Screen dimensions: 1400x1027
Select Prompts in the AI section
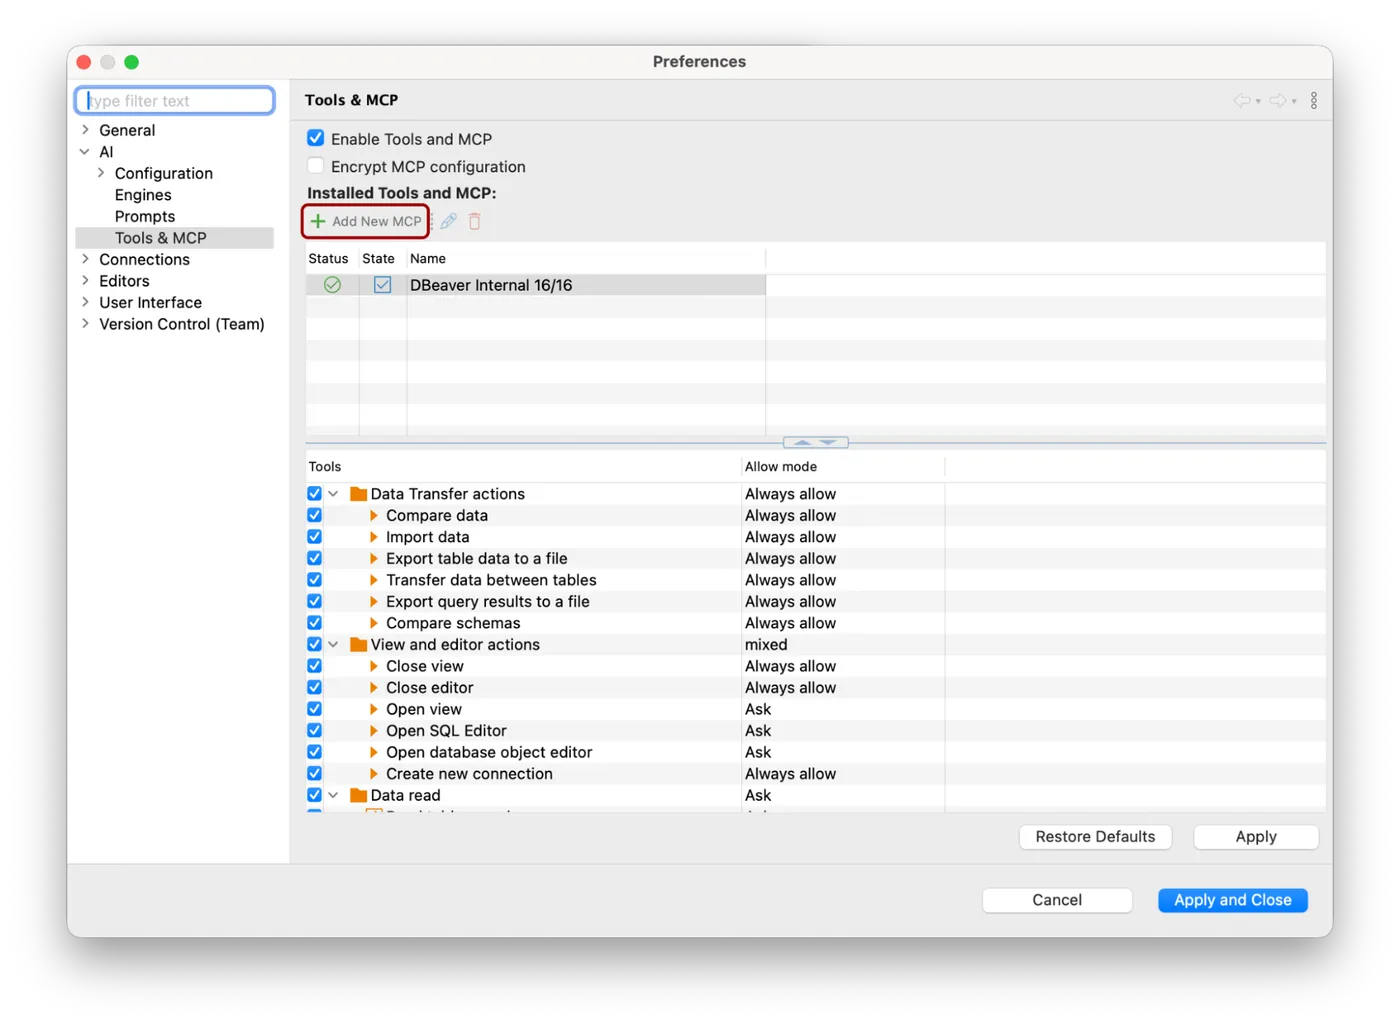145,216
